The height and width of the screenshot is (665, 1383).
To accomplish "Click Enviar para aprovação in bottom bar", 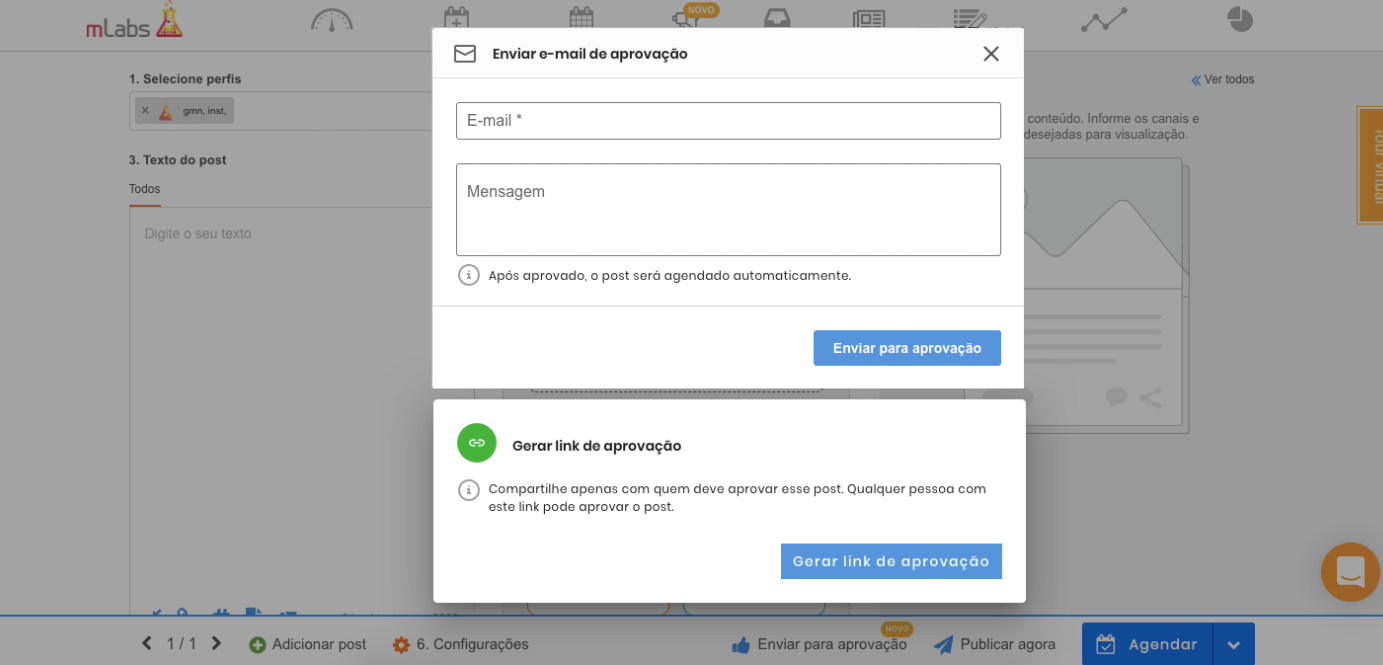I will point(820,645).
